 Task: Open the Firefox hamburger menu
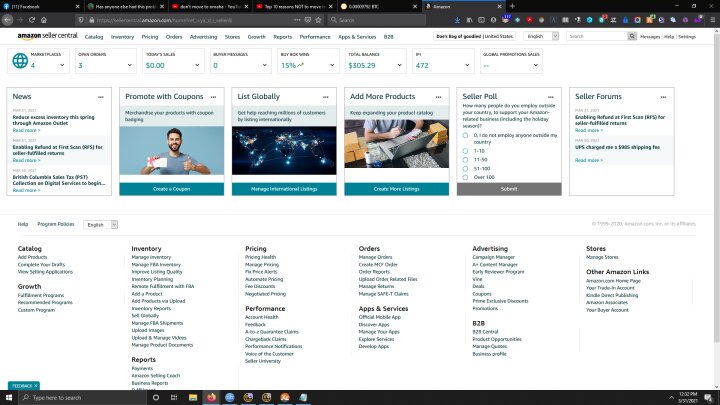click(712, 20)
